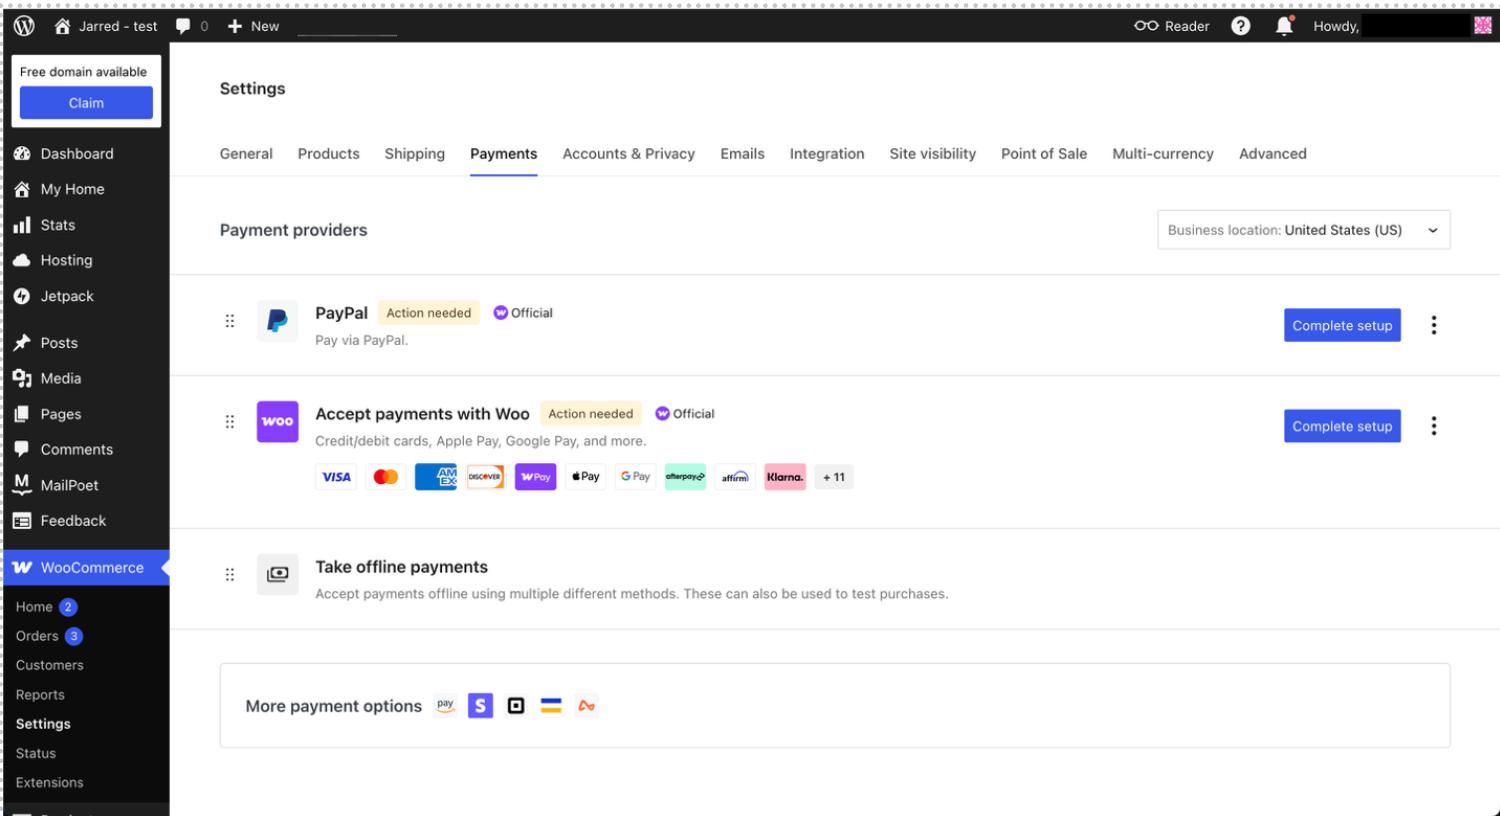Open the Multi-currency tab
This screenshot has width=1500, height=816.
click(1162, 154)
